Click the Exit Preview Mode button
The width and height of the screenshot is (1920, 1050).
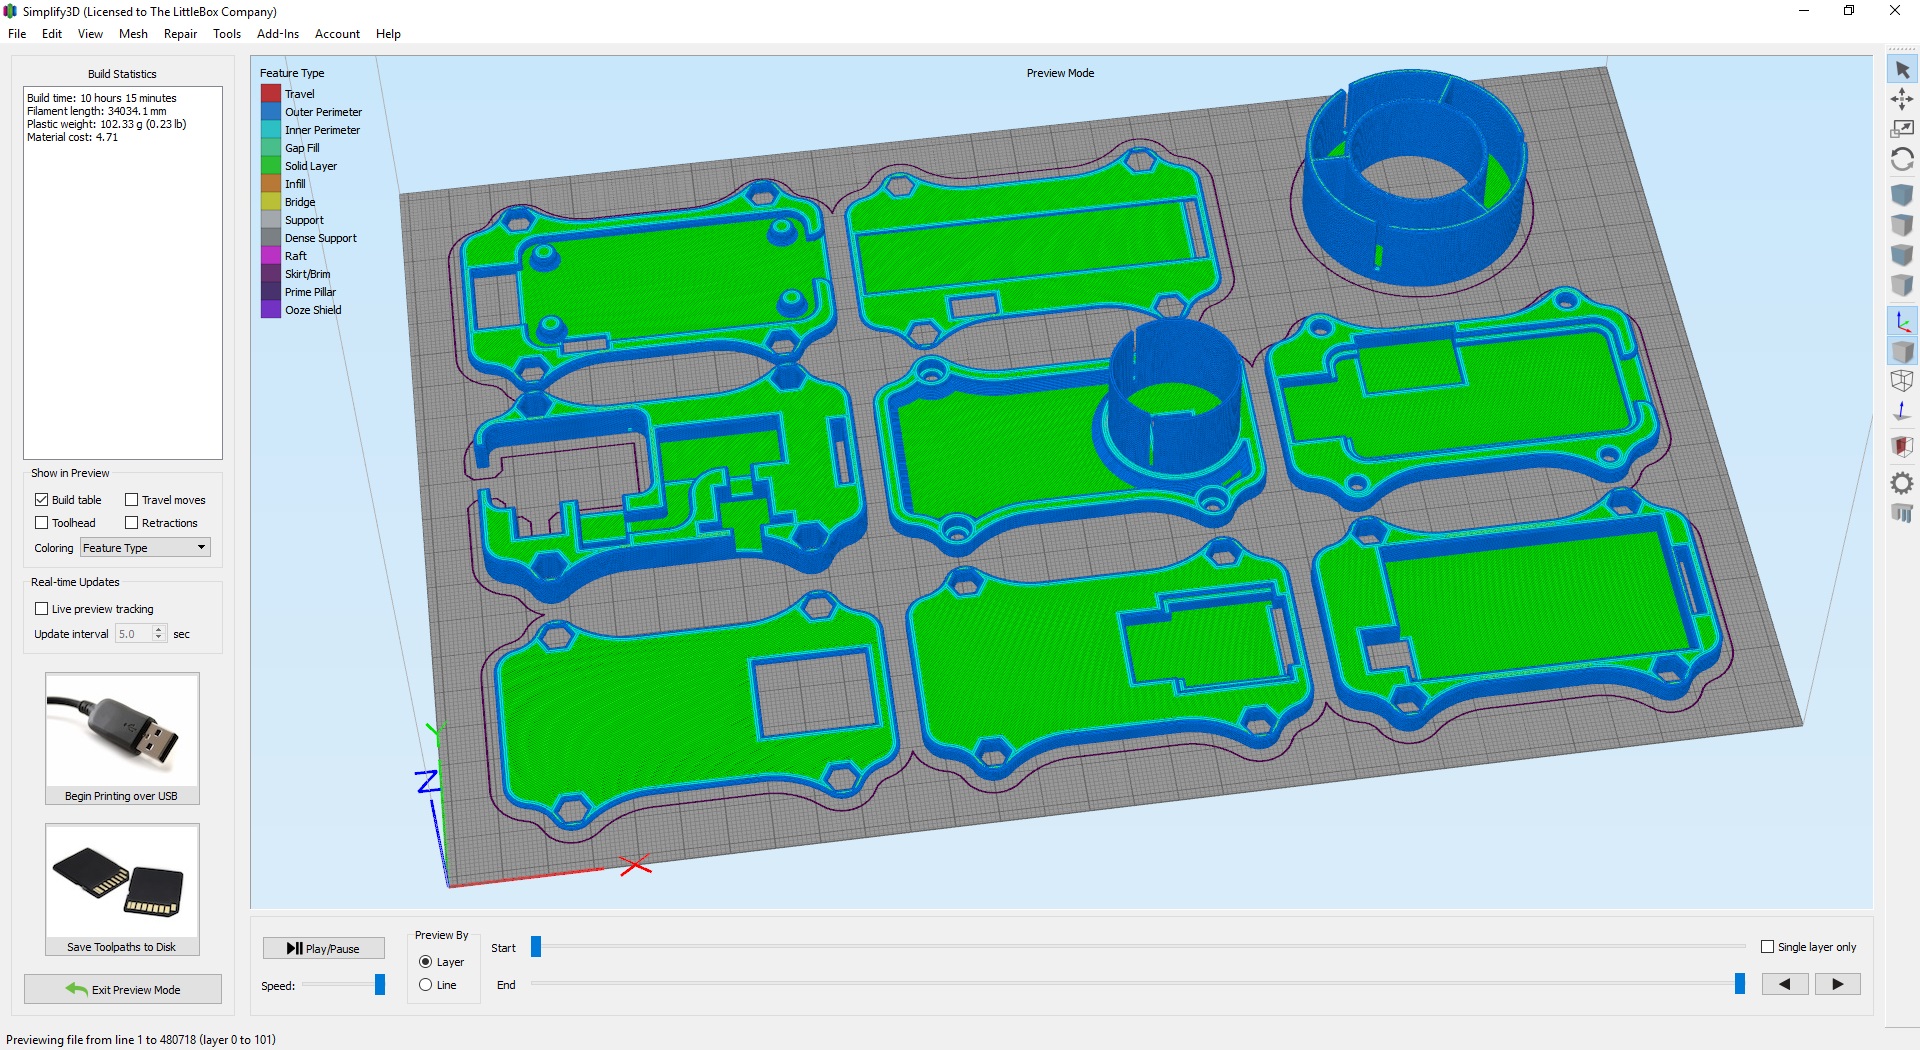(x=123, y=989)
